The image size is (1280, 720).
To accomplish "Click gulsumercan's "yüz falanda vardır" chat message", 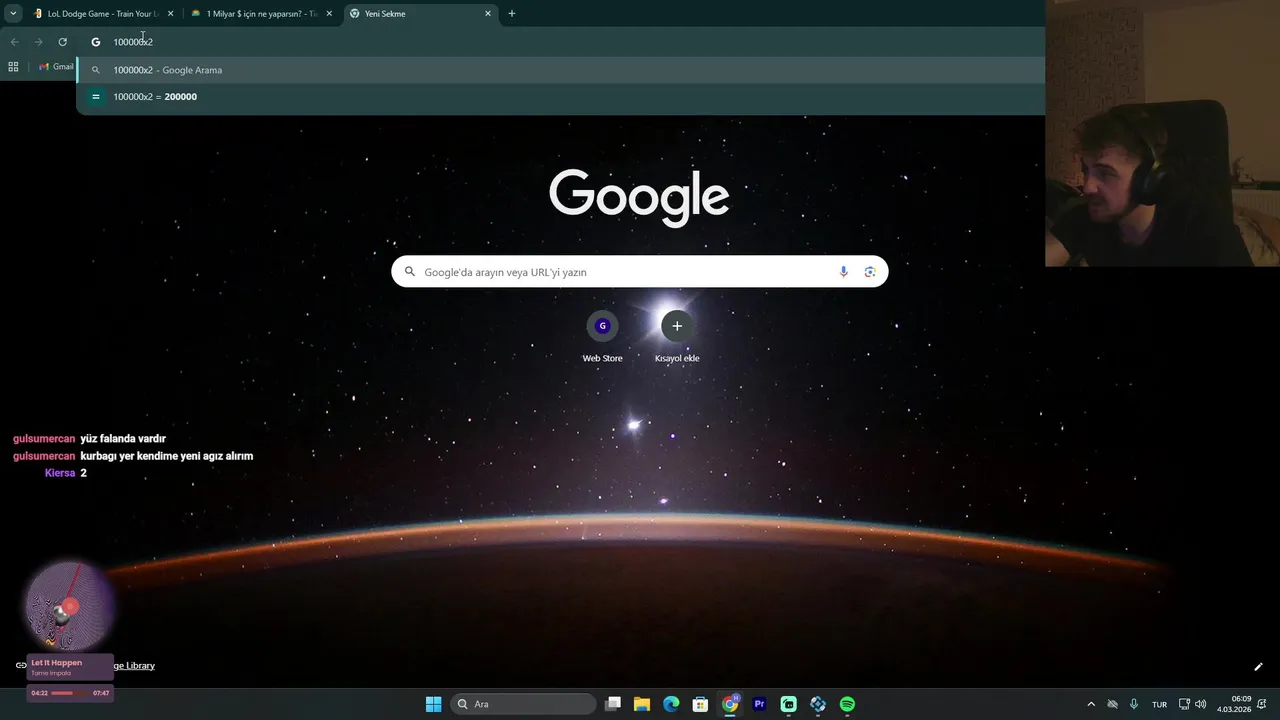I will 123,439.
